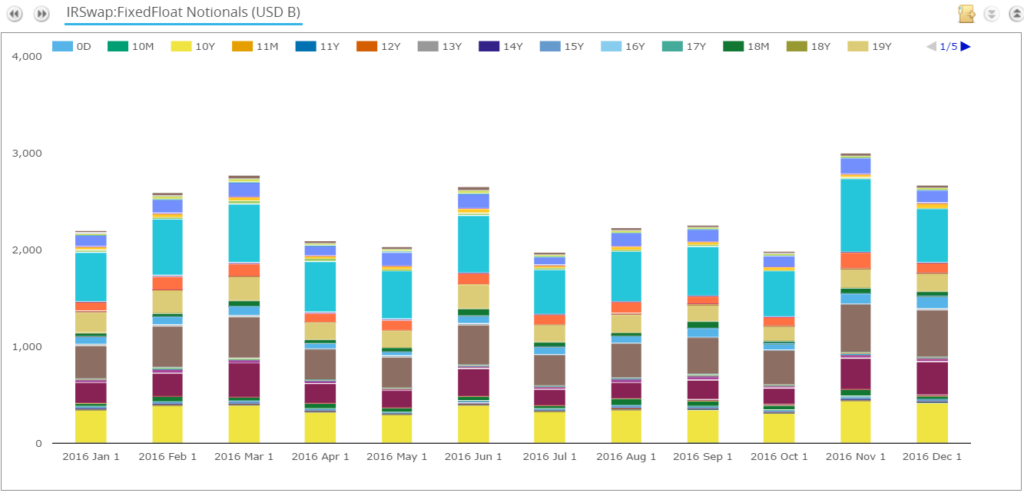Viewport: 1024px width, 493px height.
Task: Toggle 18Y series via legend label
Action: [x=820, y=46]
